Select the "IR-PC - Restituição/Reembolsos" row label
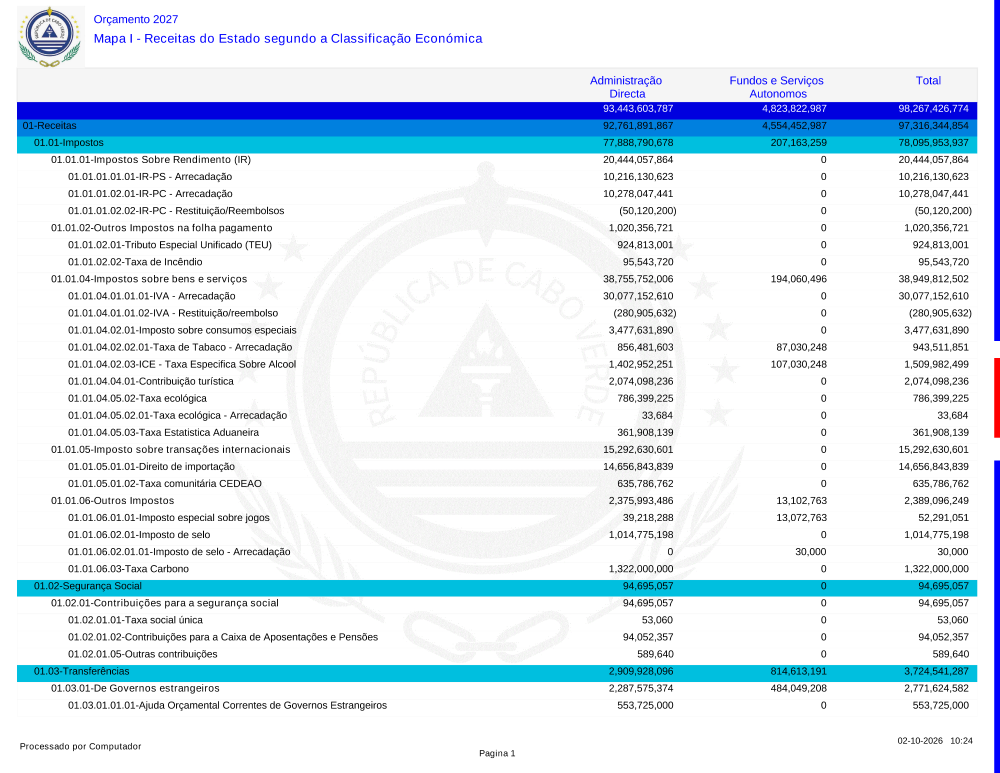Viewport: 1000px width, 773px height. (176, 211)
